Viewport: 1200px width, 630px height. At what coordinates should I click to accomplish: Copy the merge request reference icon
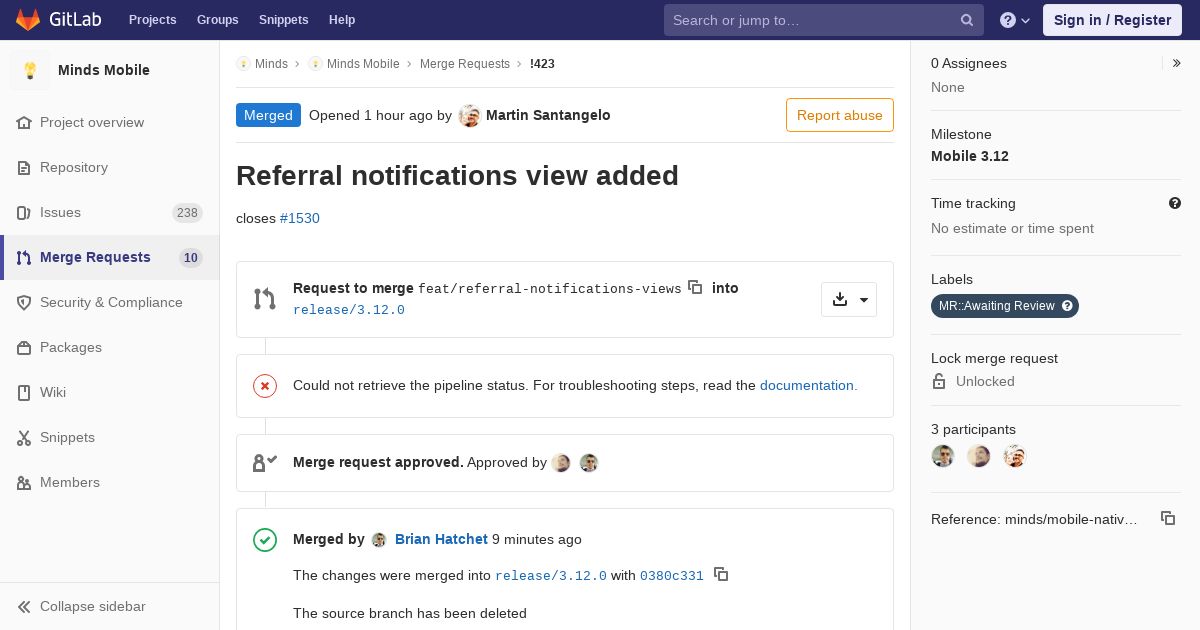tap(1168, 518)
